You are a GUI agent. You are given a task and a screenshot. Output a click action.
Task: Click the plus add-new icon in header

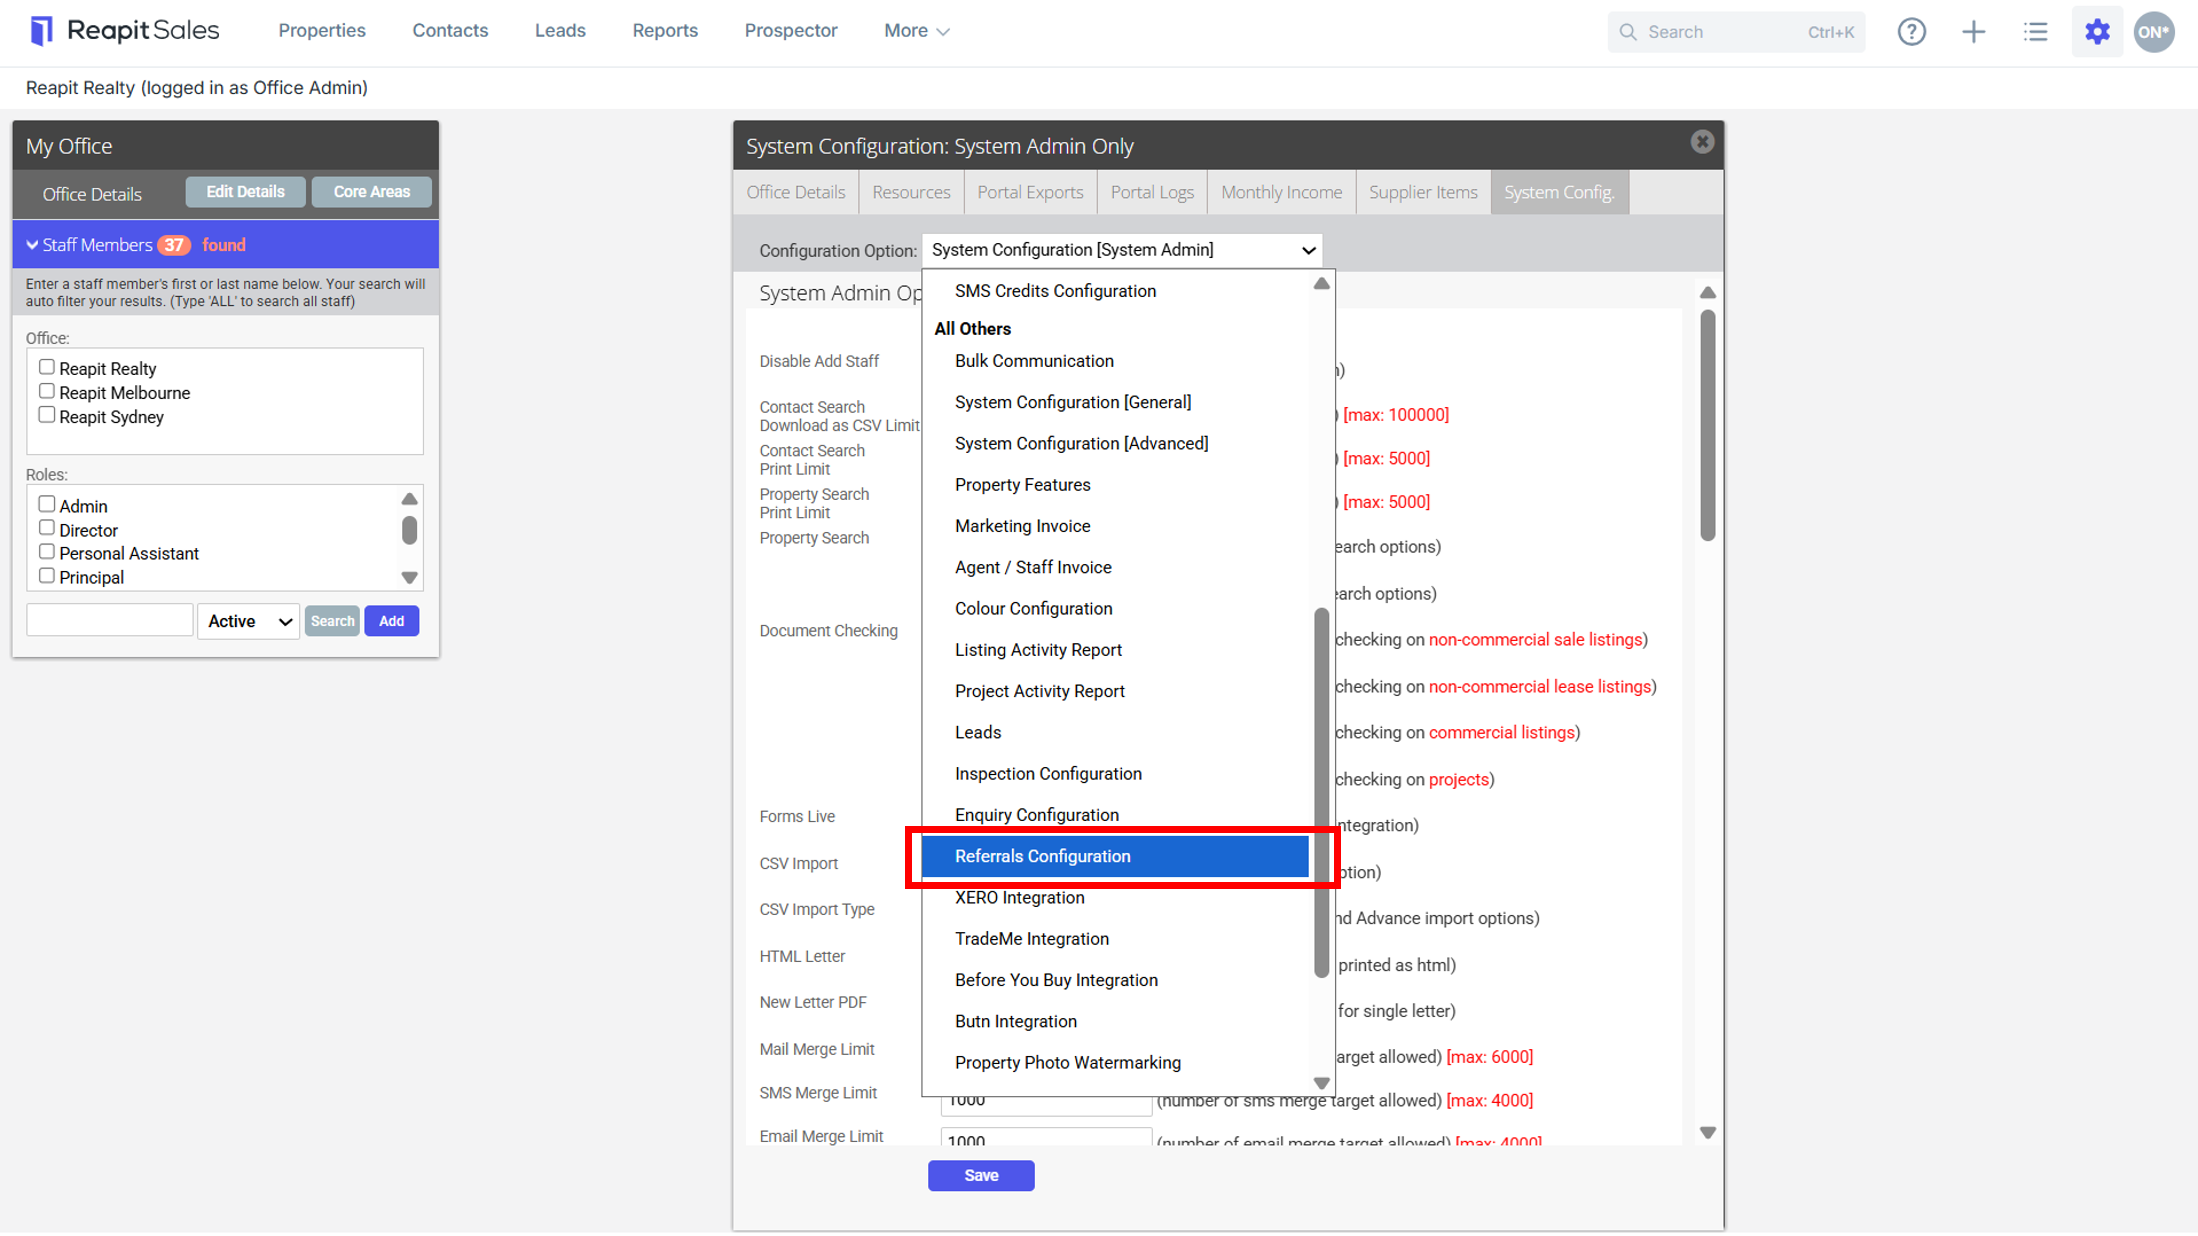click(1973, 32)
